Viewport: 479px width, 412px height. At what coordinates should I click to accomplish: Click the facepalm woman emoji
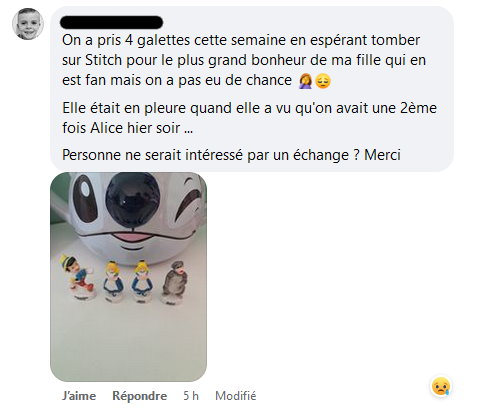(x=306, y=81)
